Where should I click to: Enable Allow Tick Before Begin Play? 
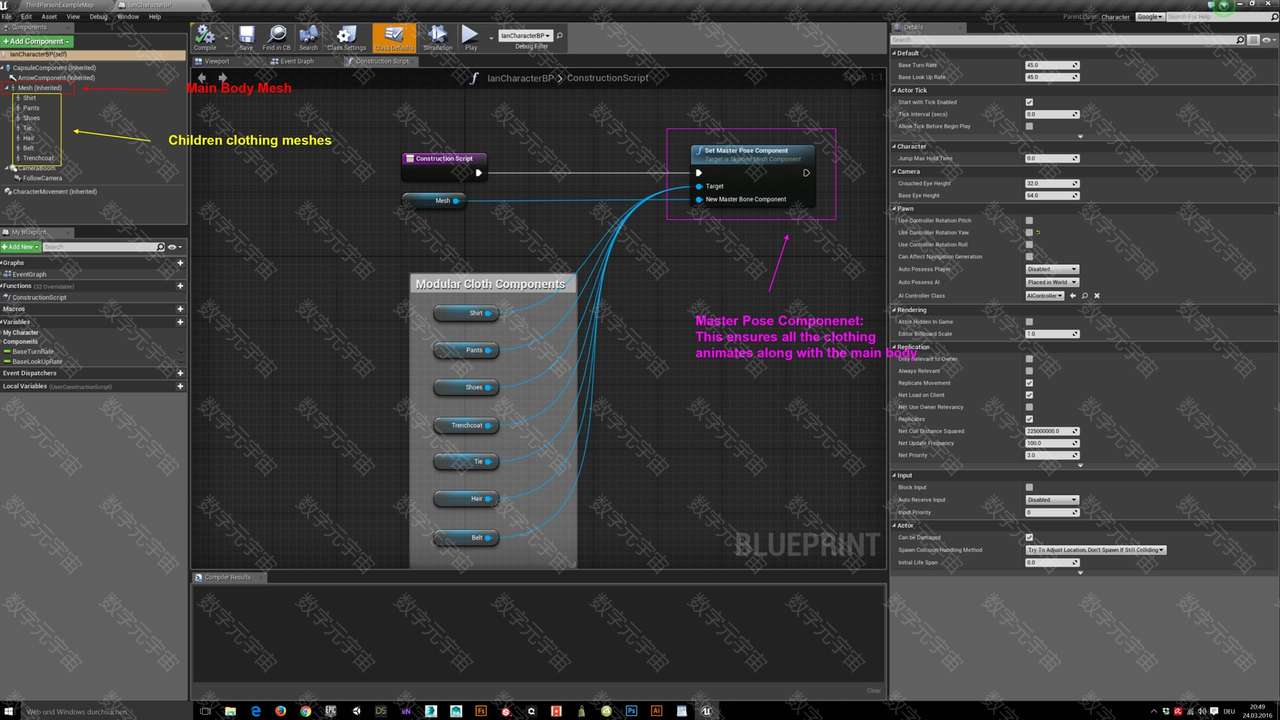point(1029,126)
